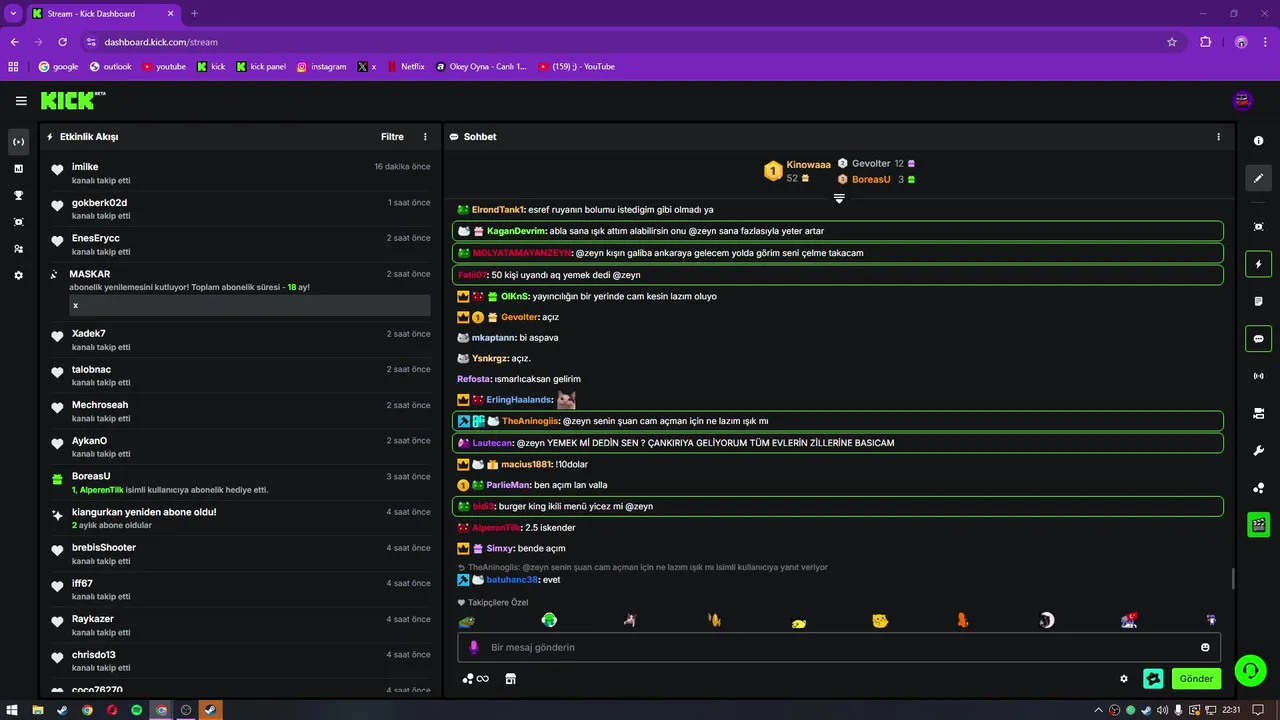Click the pencil edit icon in the right sidebar
Image resolution: width=1280 pixels, height=720 pixels.
(x=1259, y=178)
